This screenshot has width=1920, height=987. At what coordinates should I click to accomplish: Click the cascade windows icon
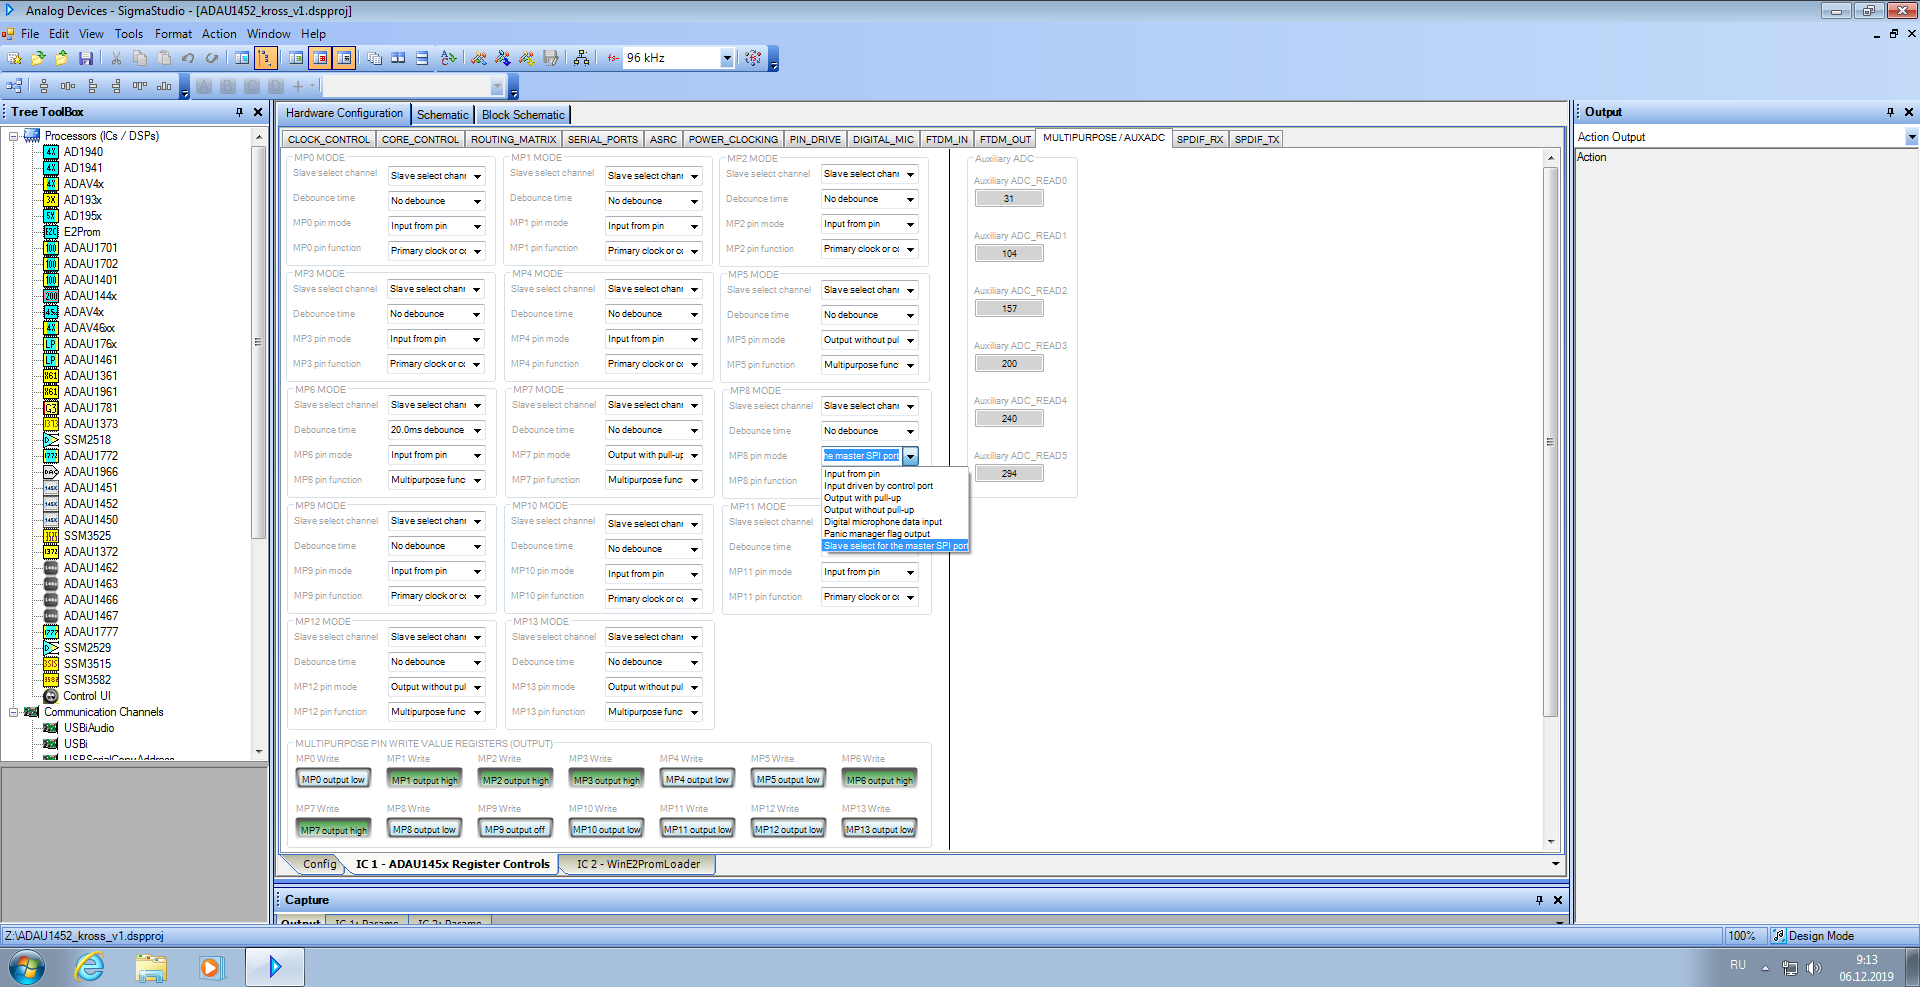pyautogui.click(x=374, y=59)
